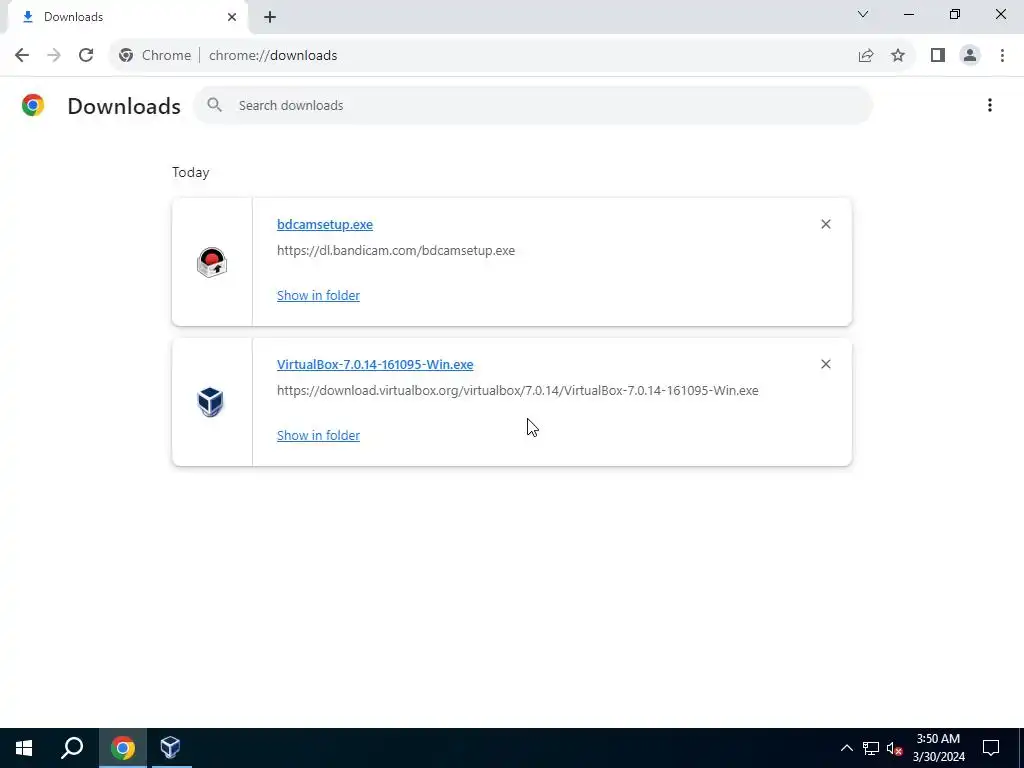
Task: Open the bdcamsetup.exe file link
Action: 325,224
